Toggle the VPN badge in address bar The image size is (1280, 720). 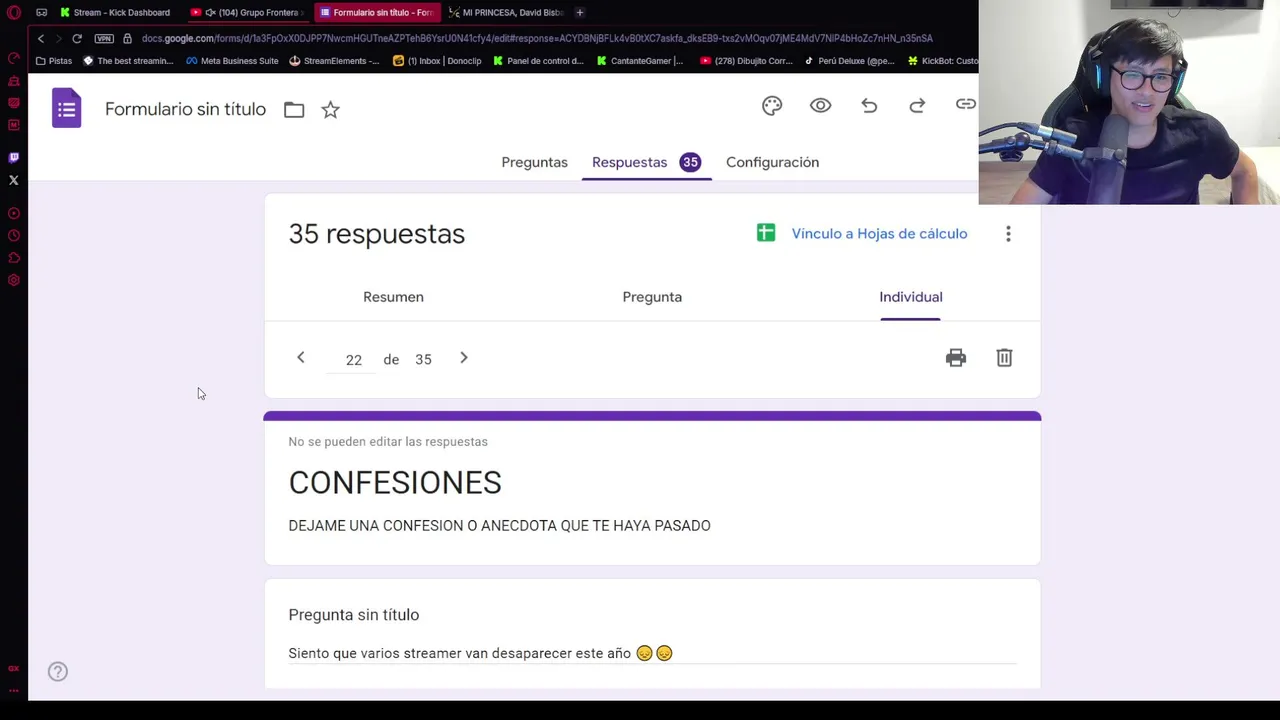[104, 38]
